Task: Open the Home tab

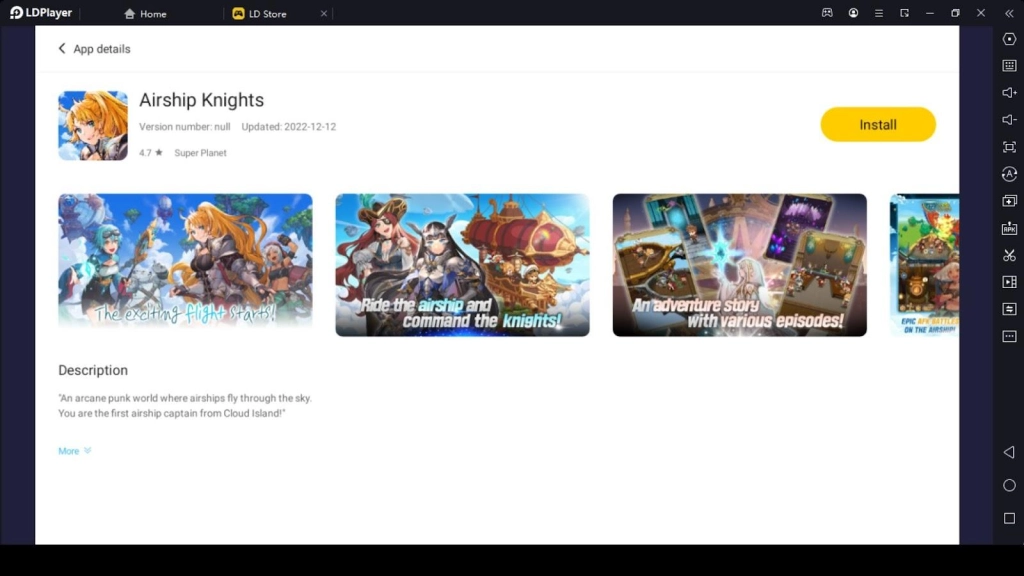Action: (x=145, y=14)
